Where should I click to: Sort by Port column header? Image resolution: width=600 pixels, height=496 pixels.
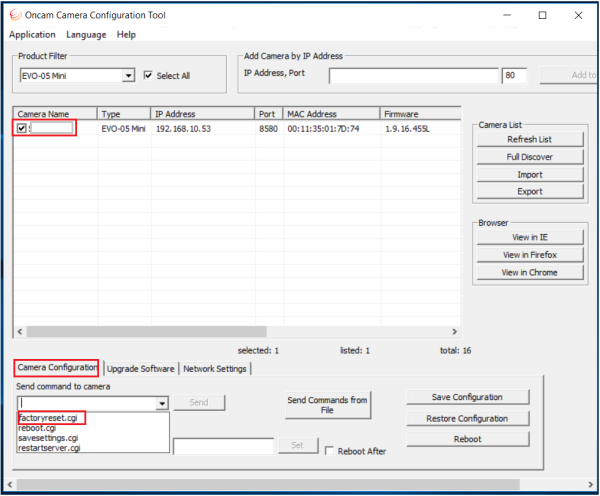(x=269, y=114)
